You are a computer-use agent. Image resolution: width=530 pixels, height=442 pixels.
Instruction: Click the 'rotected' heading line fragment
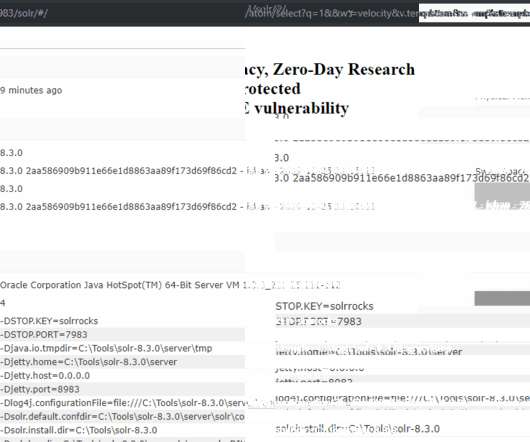pyautogui.click(x=272, y=89)
